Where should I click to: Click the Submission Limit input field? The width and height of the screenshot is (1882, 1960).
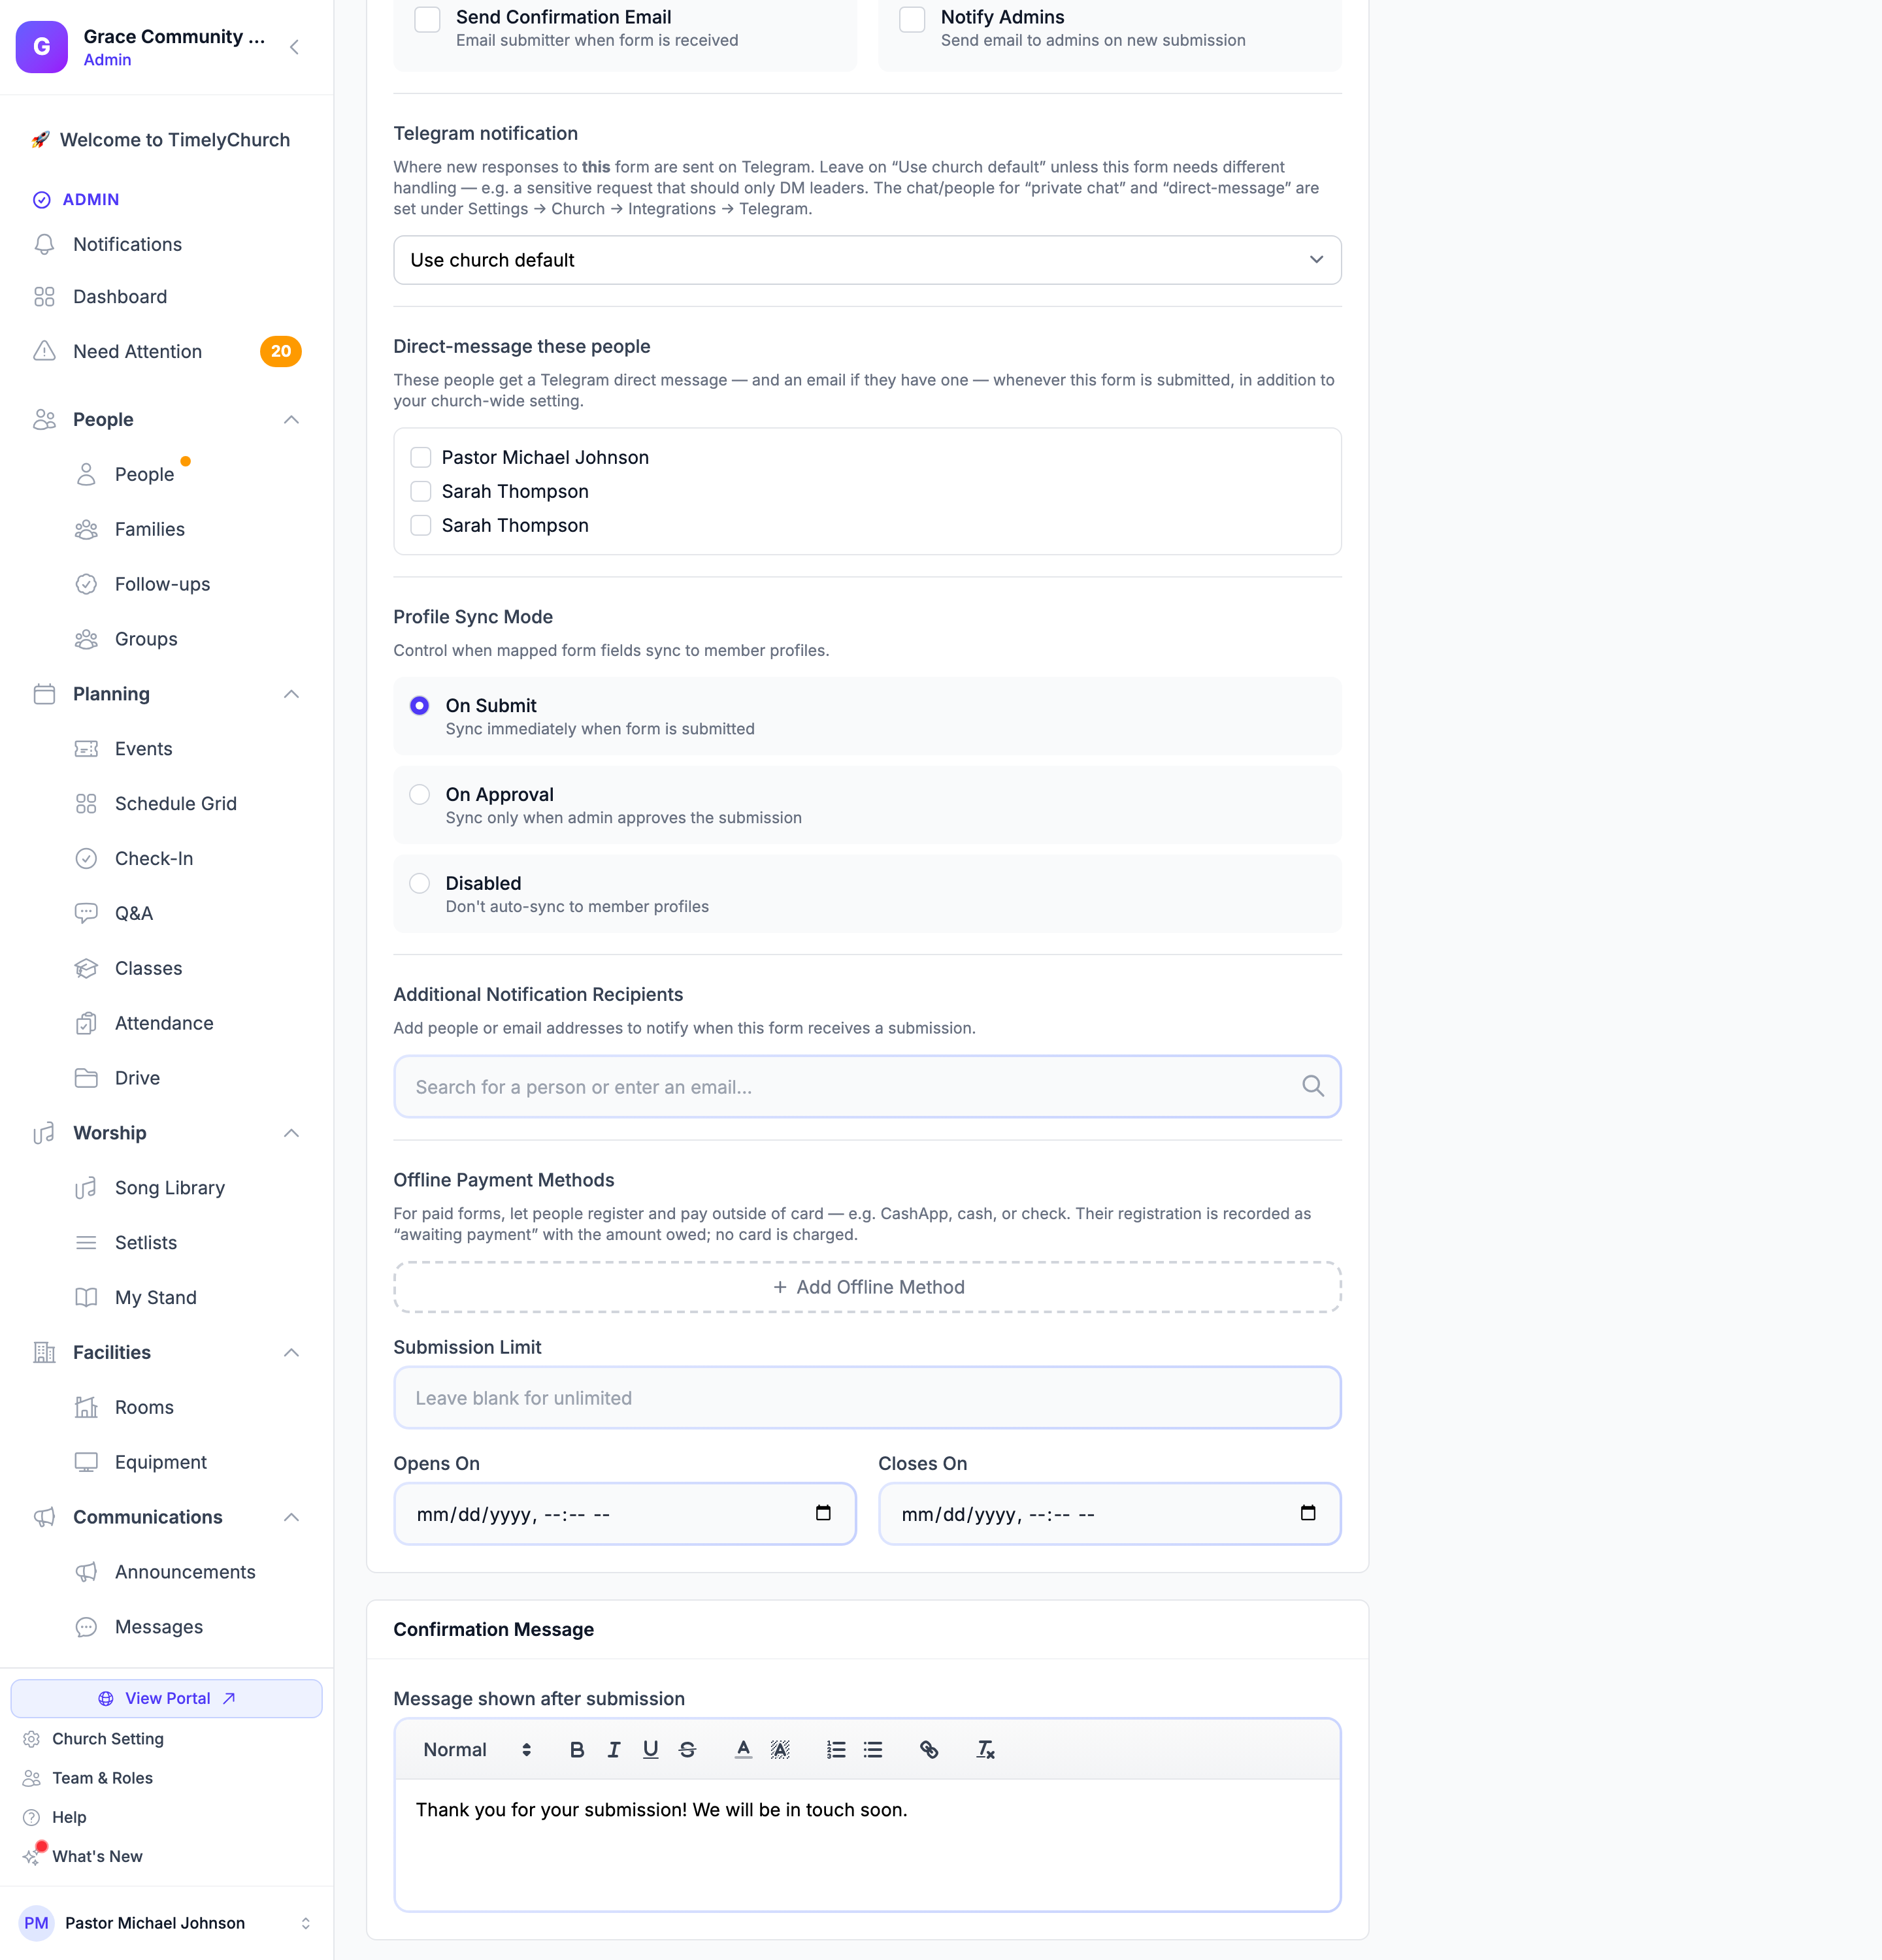click(867, 1398)
